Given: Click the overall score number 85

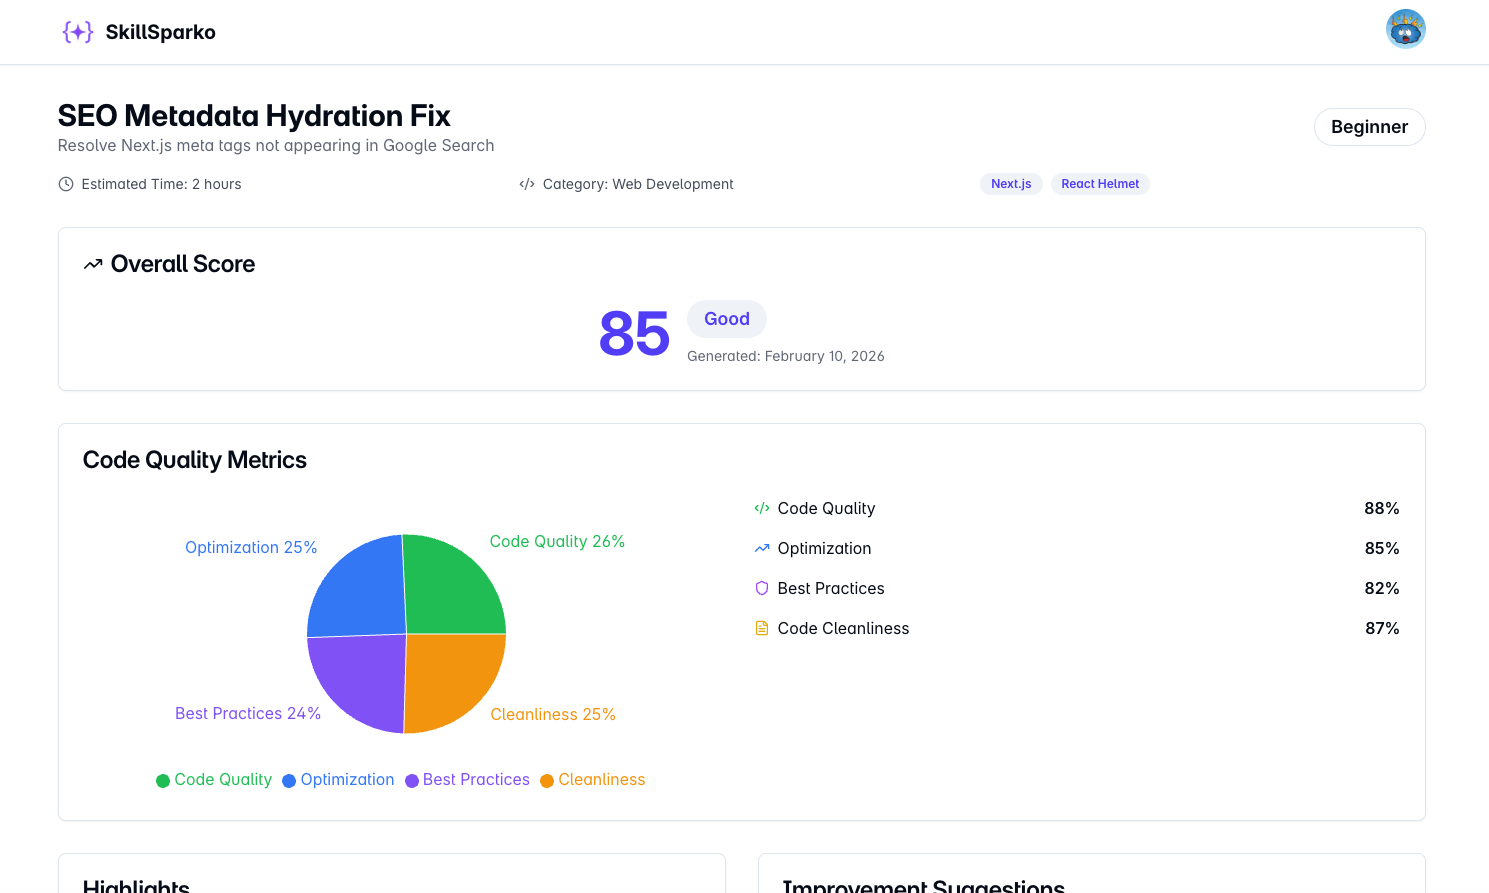Looking at the screenshot, I should coord(634,332).
